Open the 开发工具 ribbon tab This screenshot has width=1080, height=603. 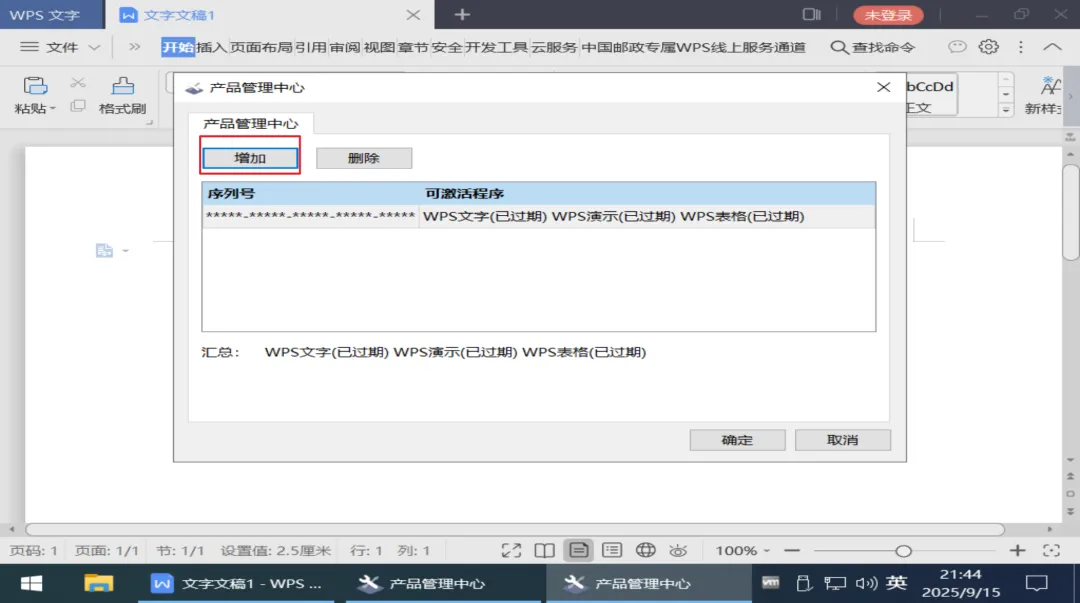coord(496,47)
